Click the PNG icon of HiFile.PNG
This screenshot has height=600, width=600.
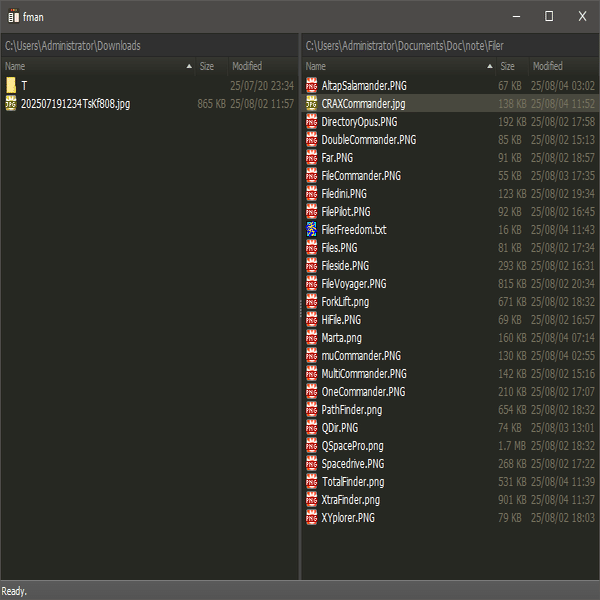(311, 320)
